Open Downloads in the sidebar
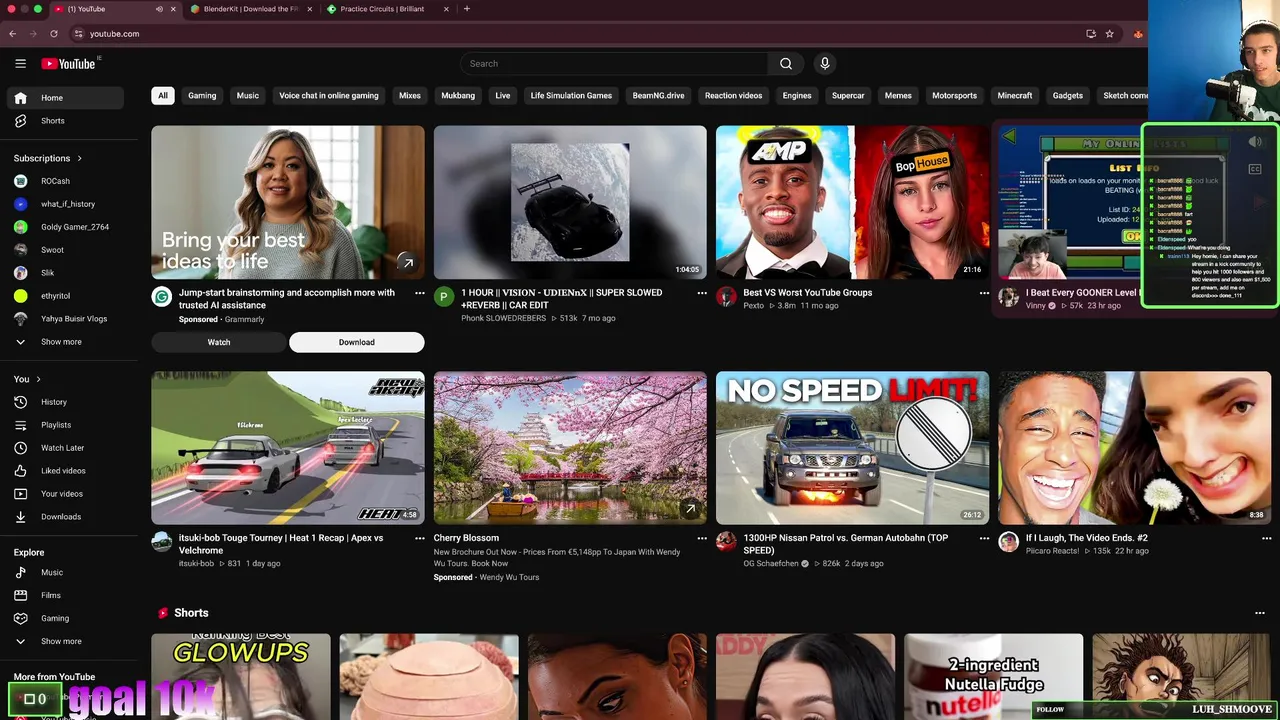The height and width of the screenshot is (720, 1280). (x=66, y=517)
